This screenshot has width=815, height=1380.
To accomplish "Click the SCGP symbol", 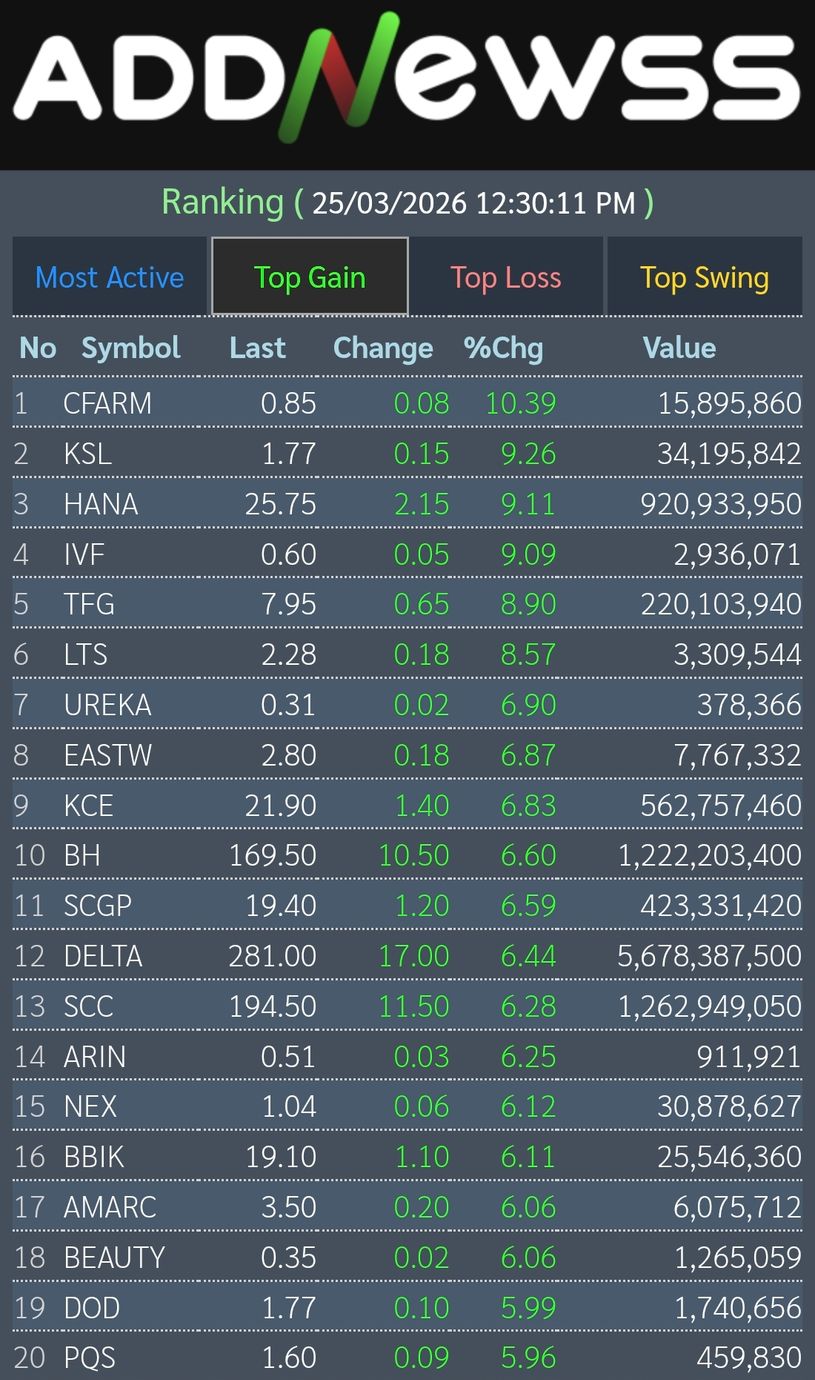I will [98, 906].
